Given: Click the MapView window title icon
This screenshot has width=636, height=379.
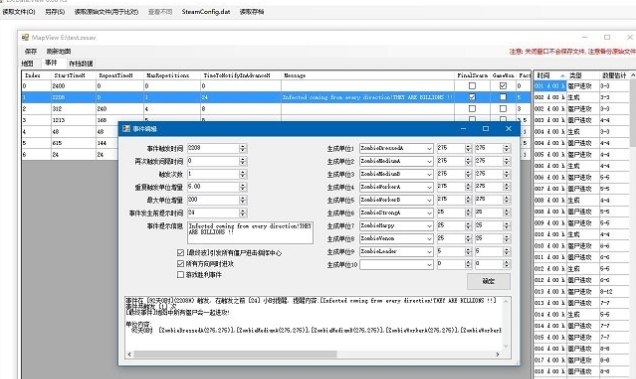Looking at the screenshot, I should click(x=25, y=37).
